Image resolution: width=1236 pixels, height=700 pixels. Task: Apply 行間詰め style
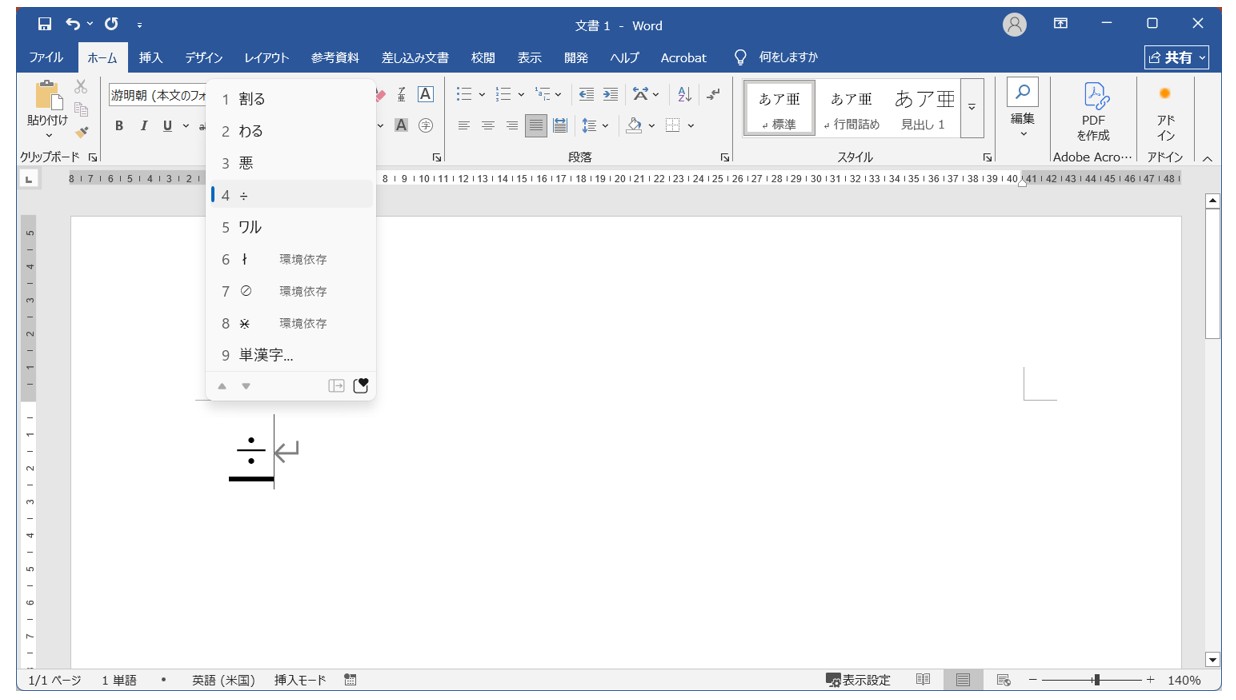point(851,107)
